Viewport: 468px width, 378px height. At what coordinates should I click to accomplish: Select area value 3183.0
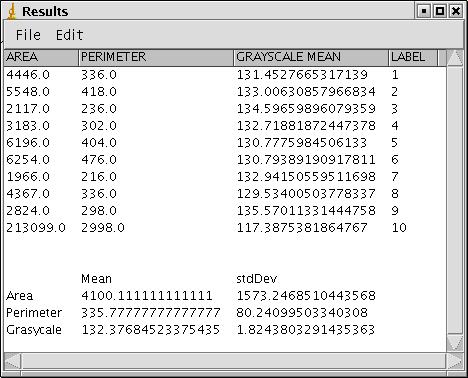click(28, 126)
